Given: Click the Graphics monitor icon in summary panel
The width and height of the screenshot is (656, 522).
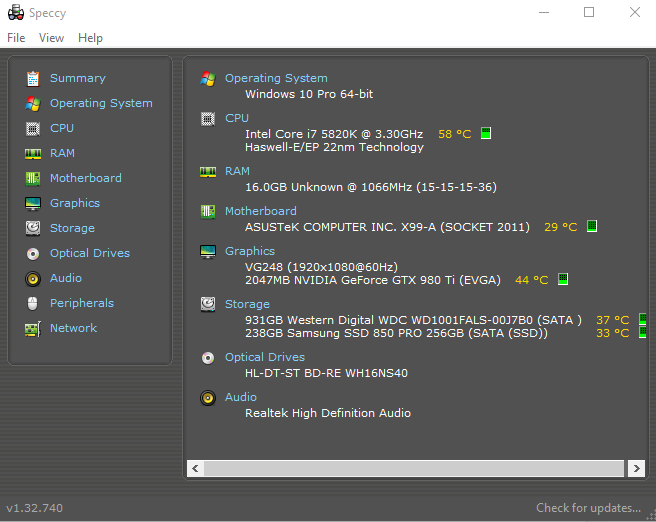Looking at the screenshot, I should coord(208,252).
